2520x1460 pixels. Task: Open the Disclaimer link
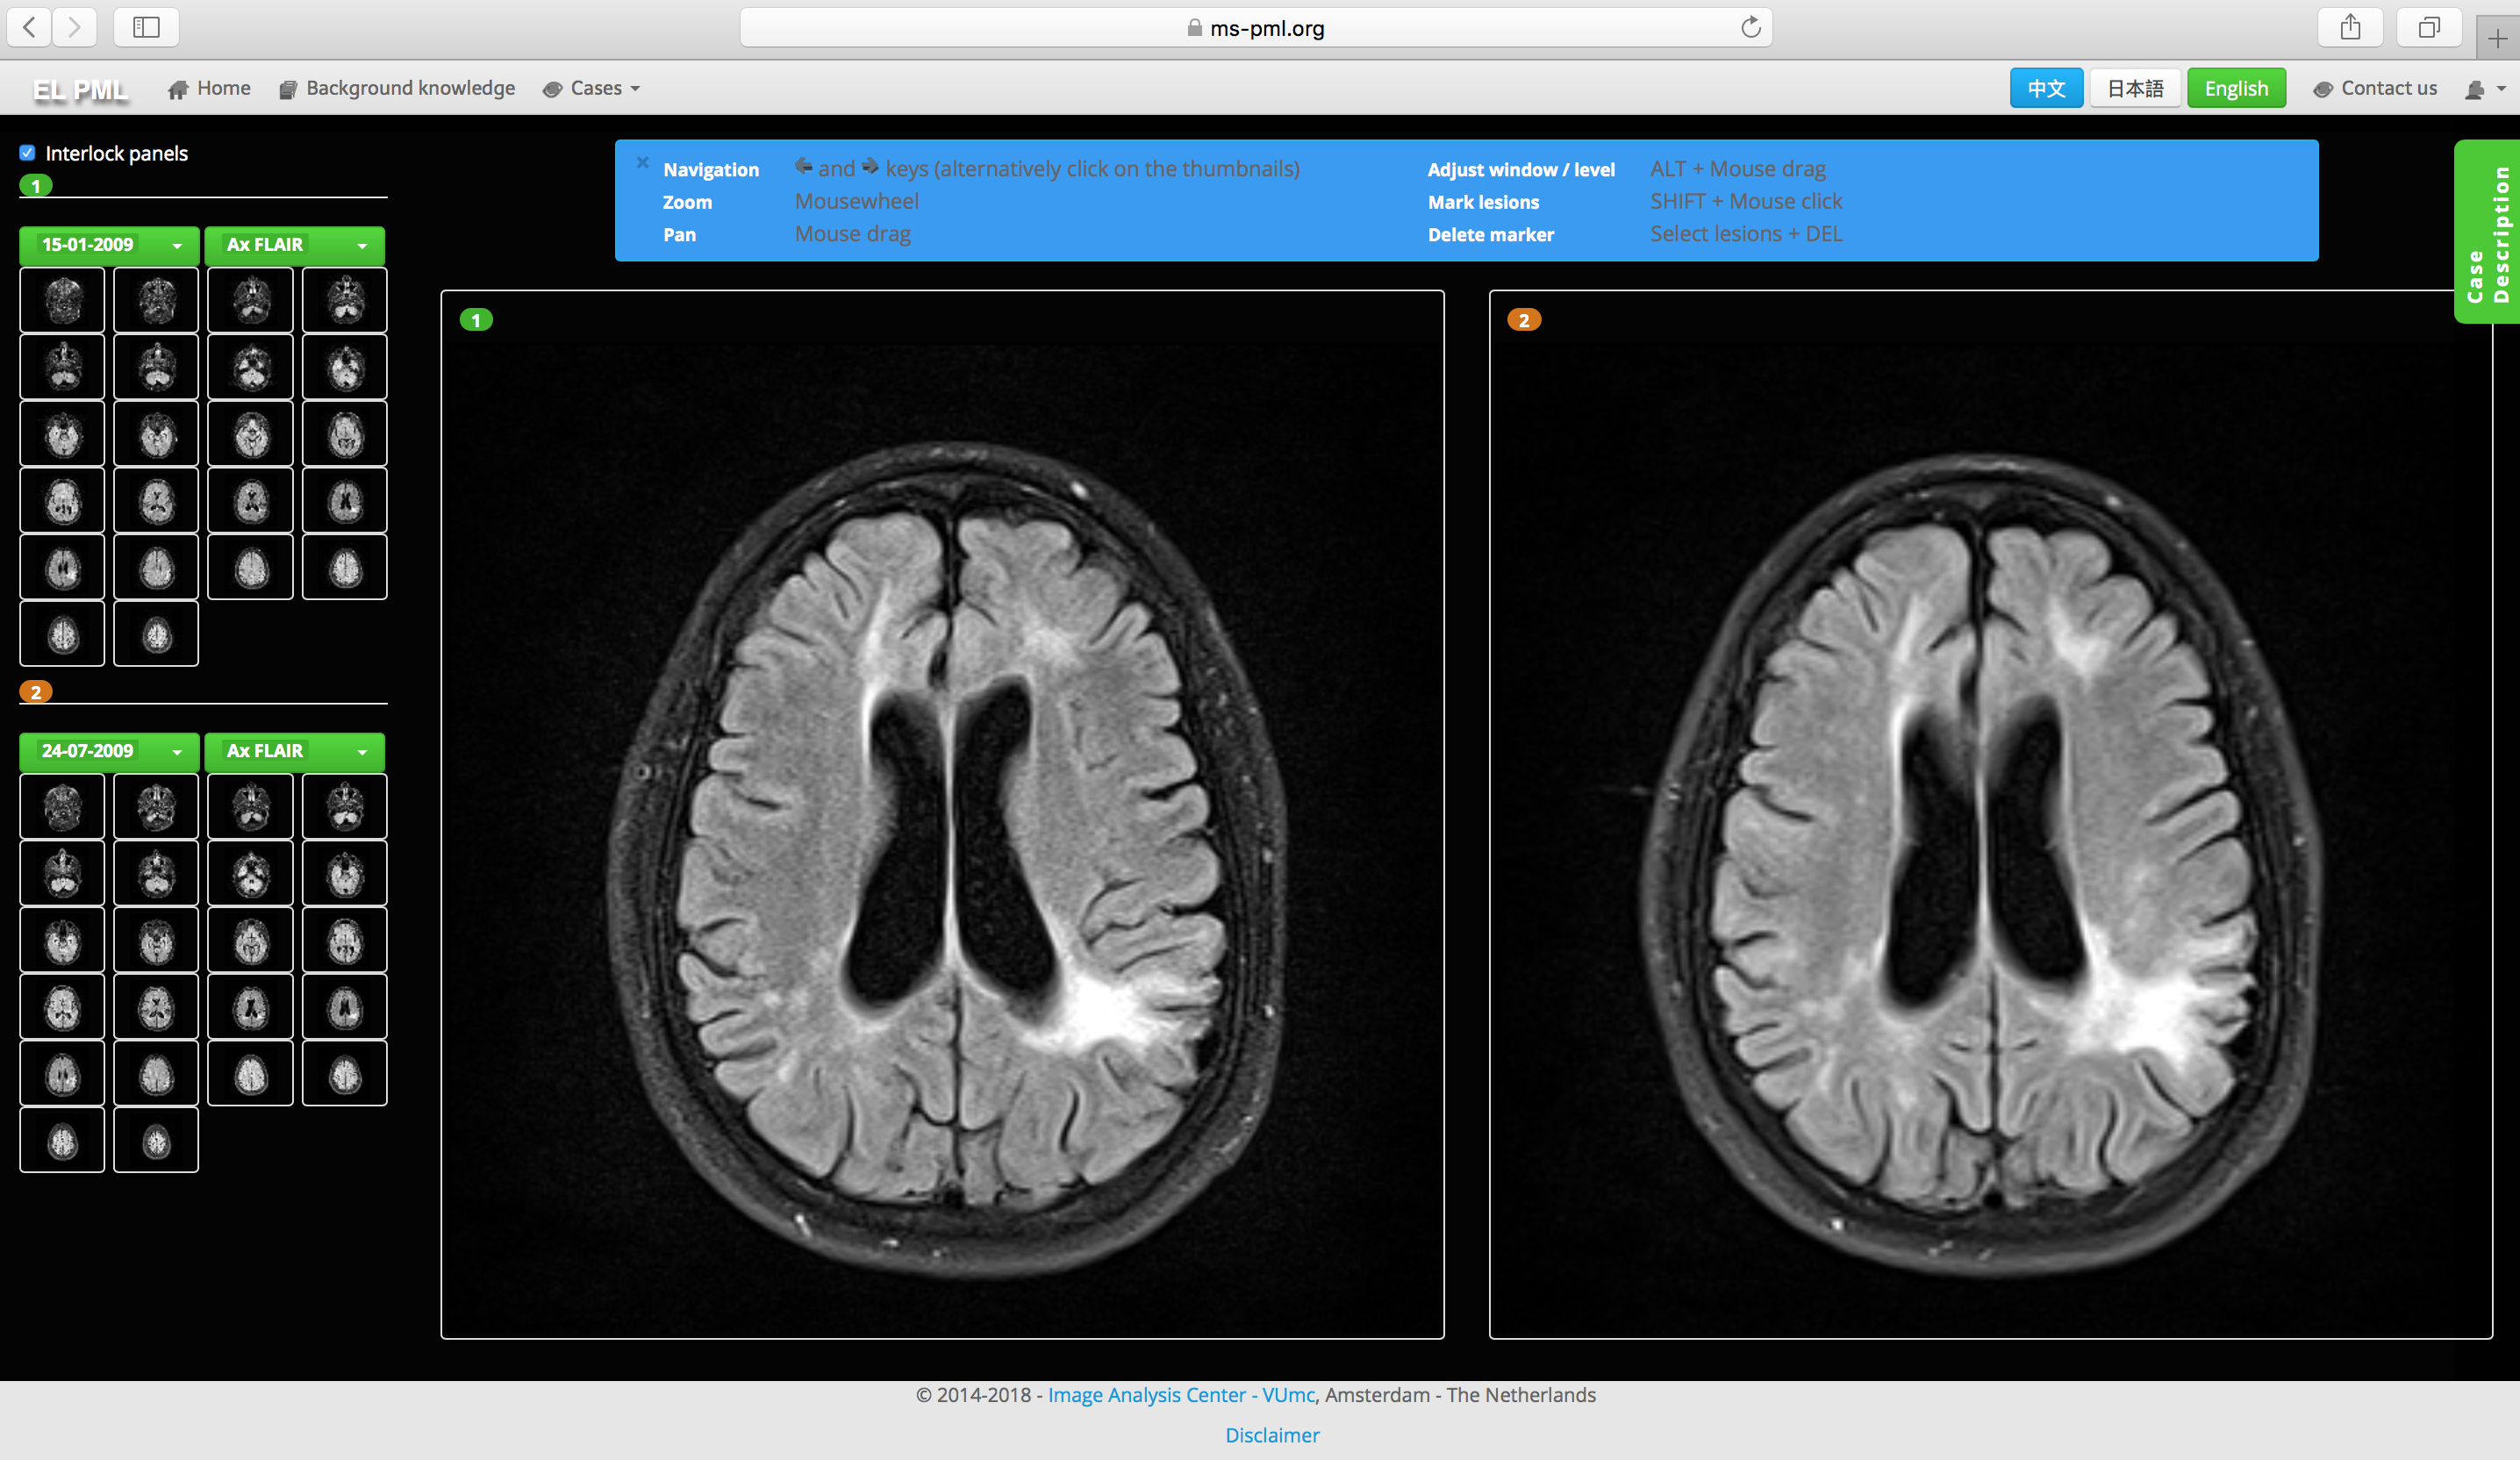1271,1435
